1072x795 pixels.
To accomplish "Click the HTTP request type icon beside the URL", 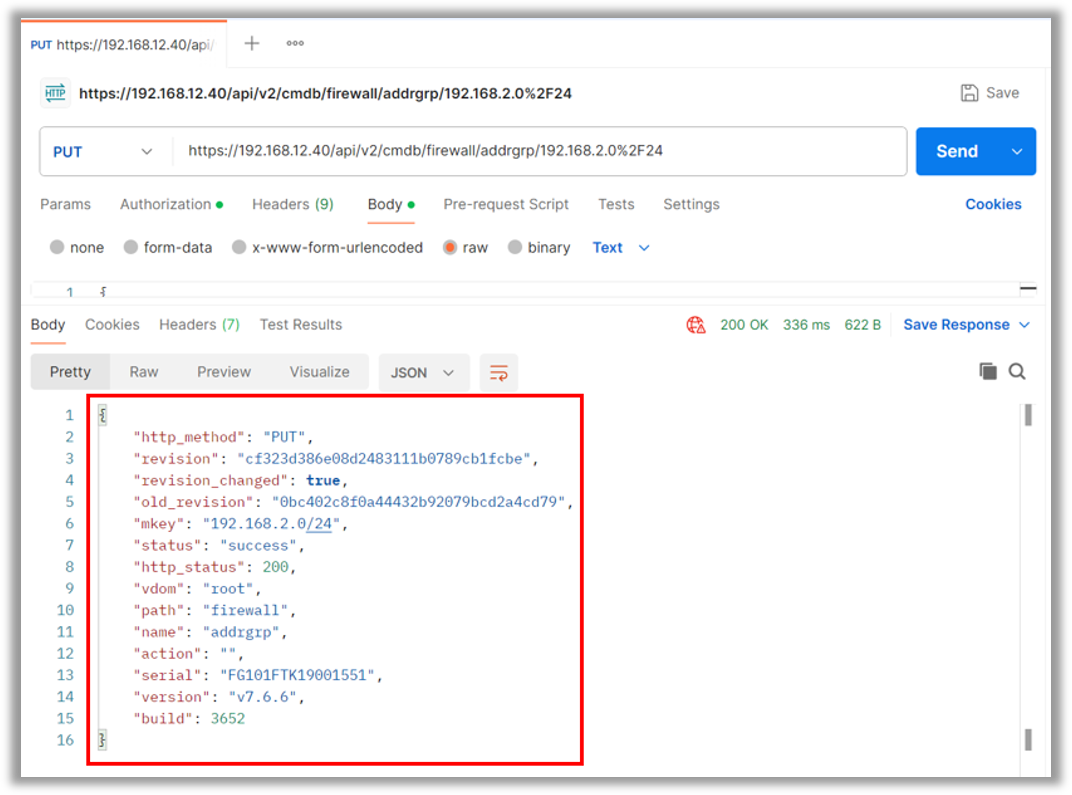I will (55, 92).
